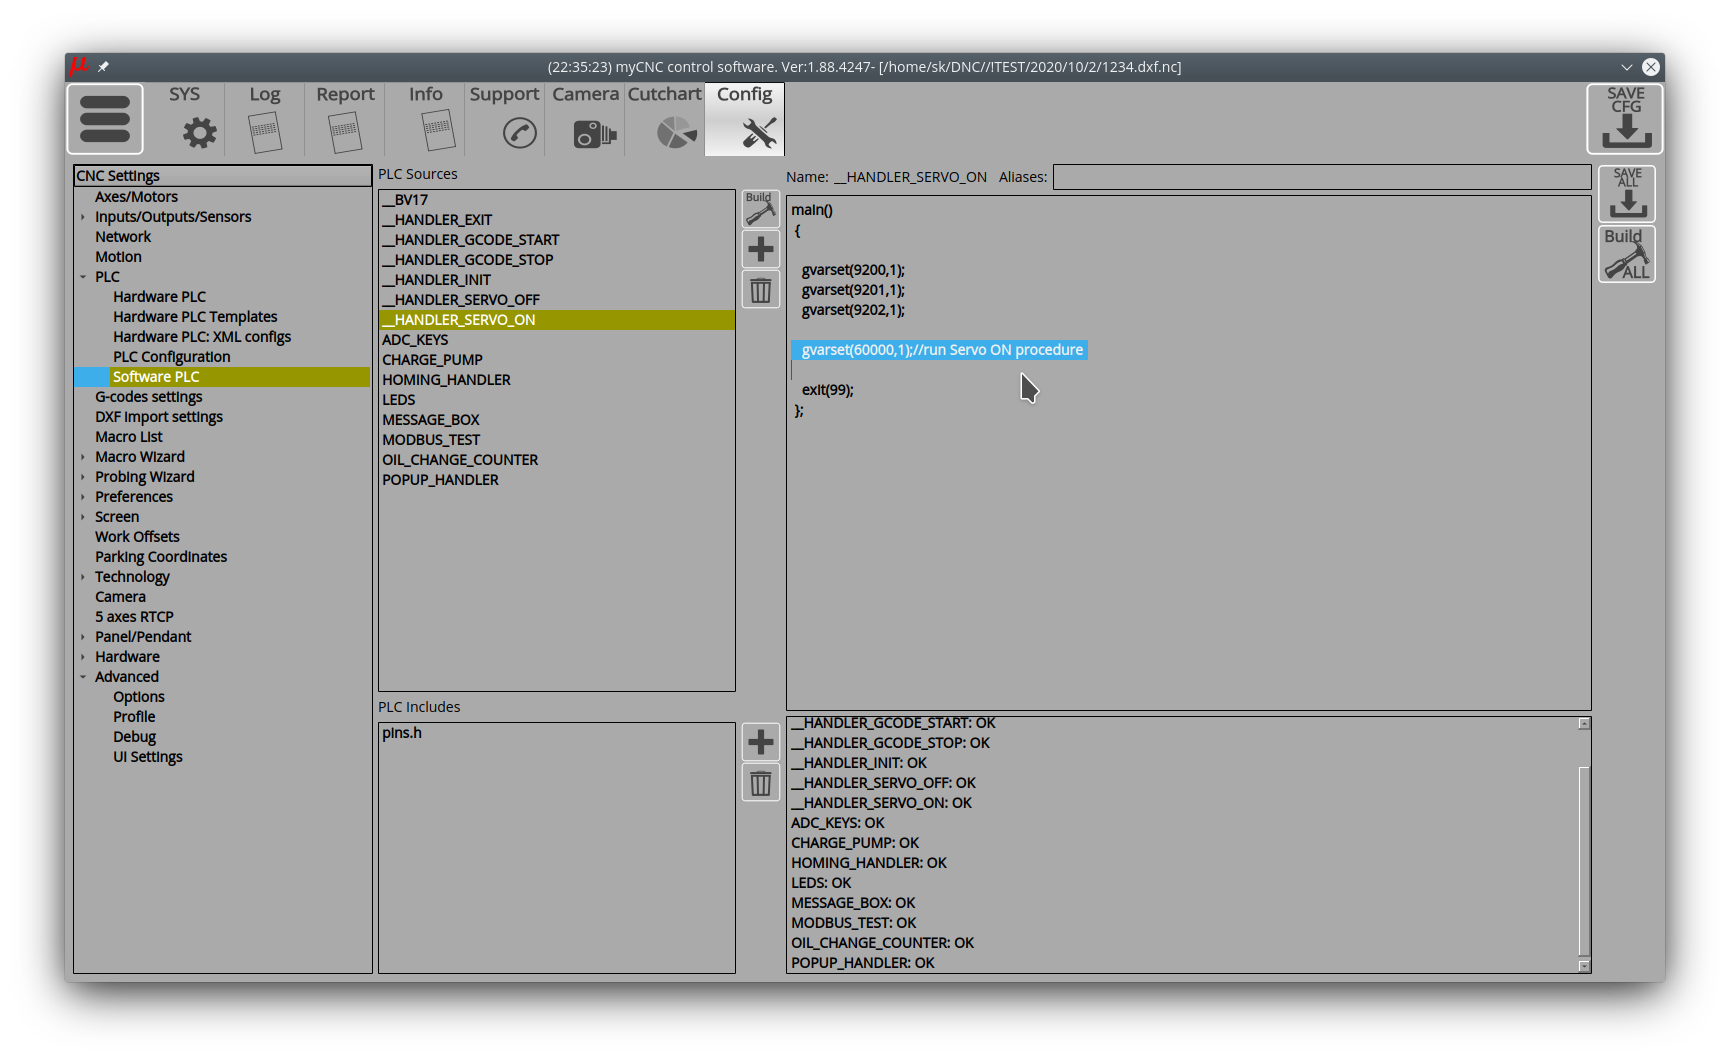Image resolution: width=1730 pixels, height=1059 pixels.
Task: Select Hardware PLC Templates in settings tree
Action: (195, 317)
